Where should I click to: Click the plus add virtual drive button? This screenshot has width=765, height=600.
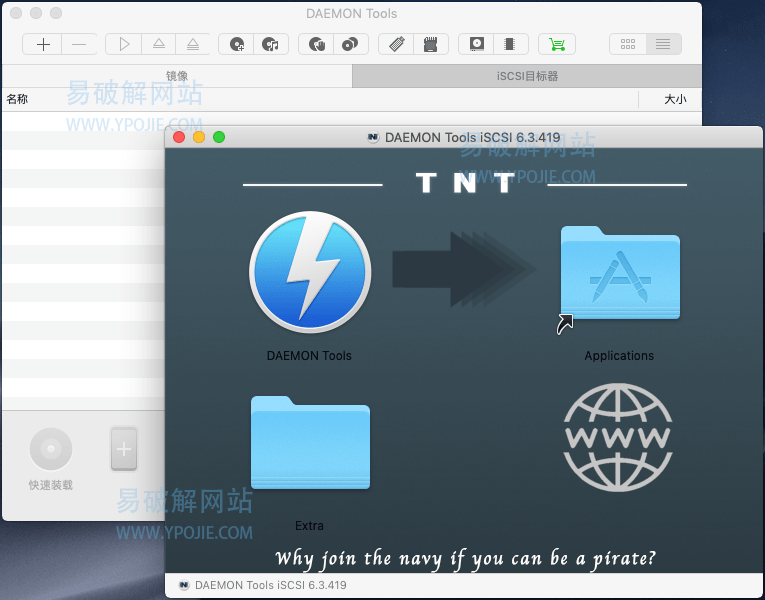(124, 449)
